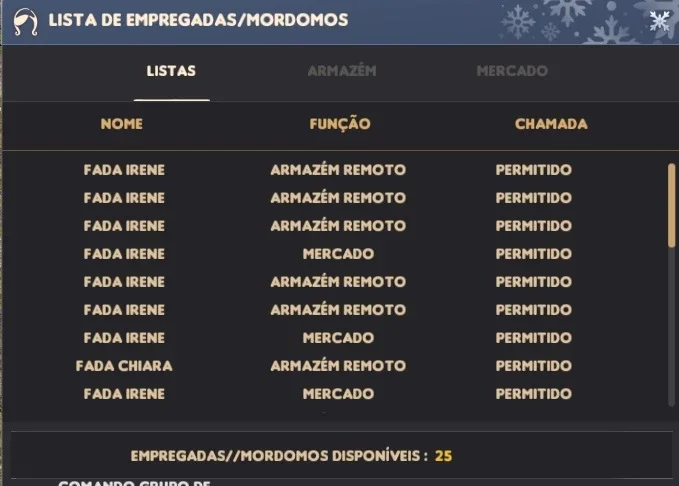Open the Mercado tab
Image resolution: width=679 pixels, height=486 pixels.
pyautogui.click(x=512, y=71)
